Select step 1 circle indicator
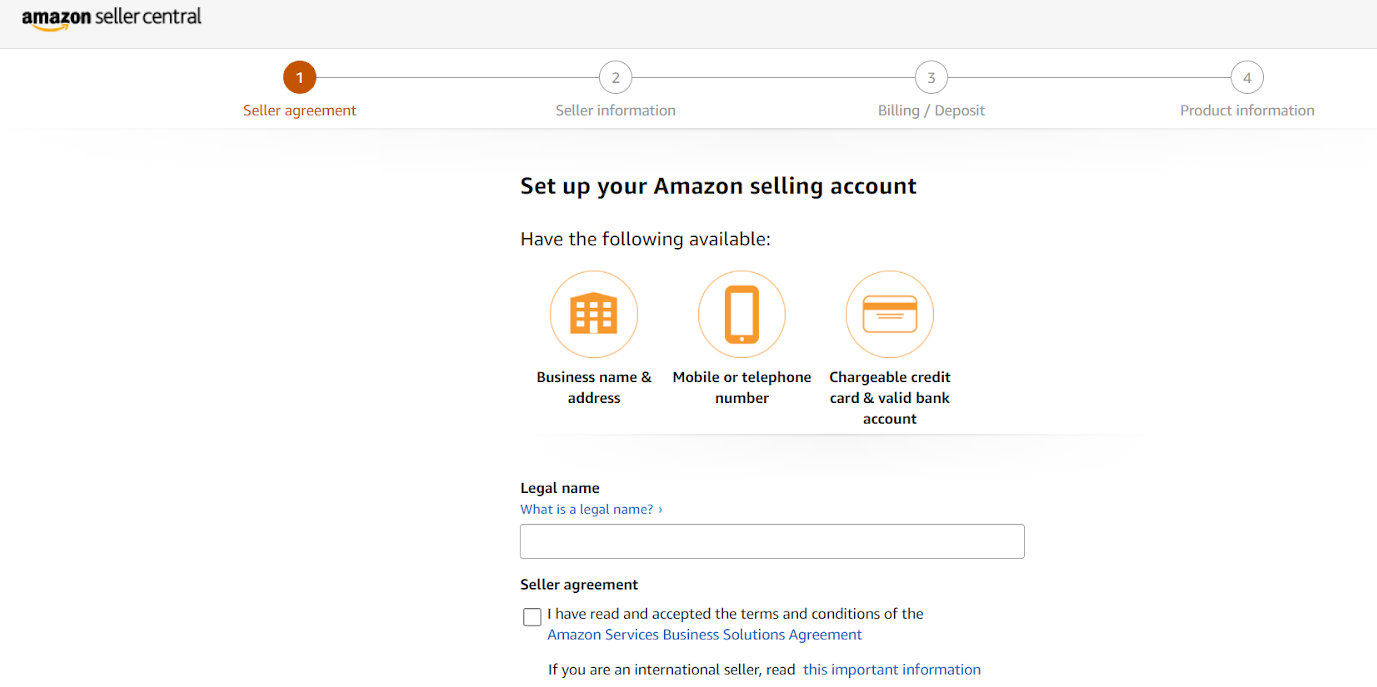 [299, 77]
